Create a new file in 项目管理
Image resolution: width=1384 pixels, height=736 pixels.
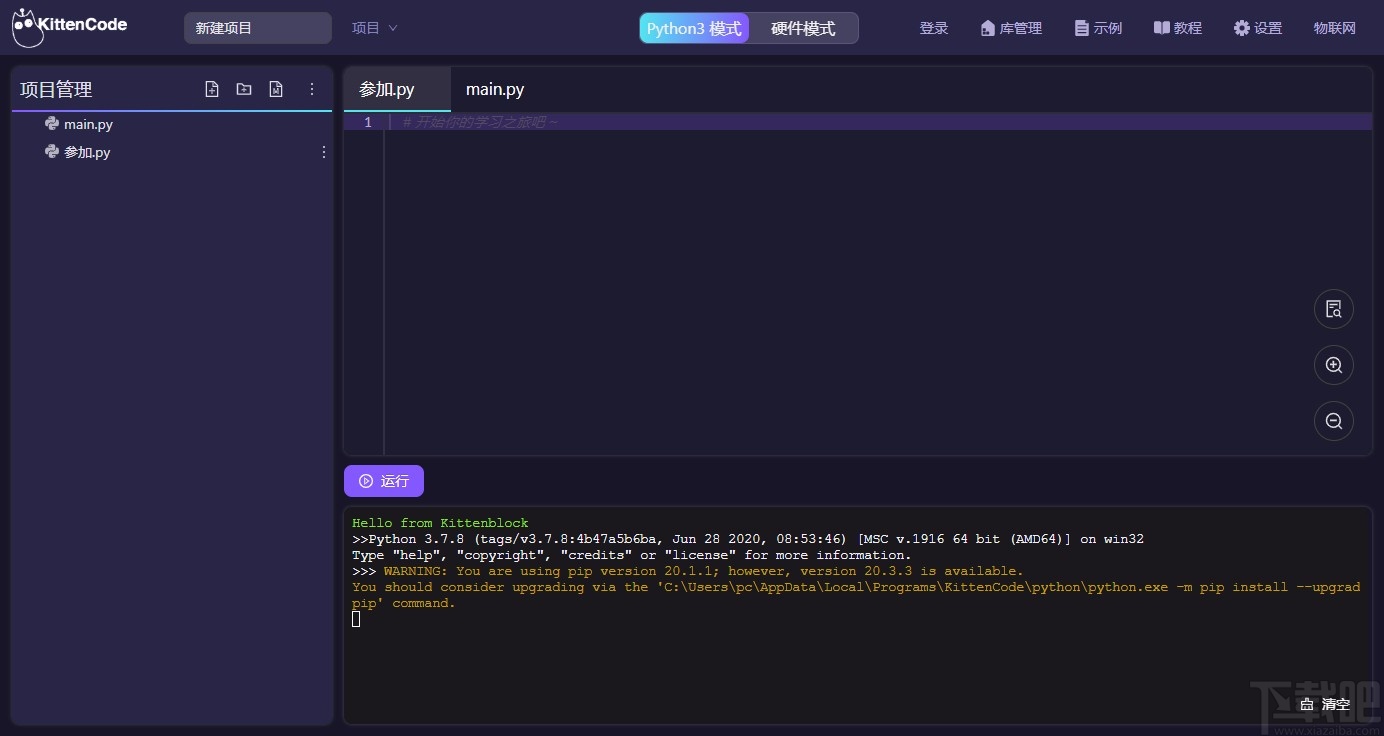click(212, 89)
